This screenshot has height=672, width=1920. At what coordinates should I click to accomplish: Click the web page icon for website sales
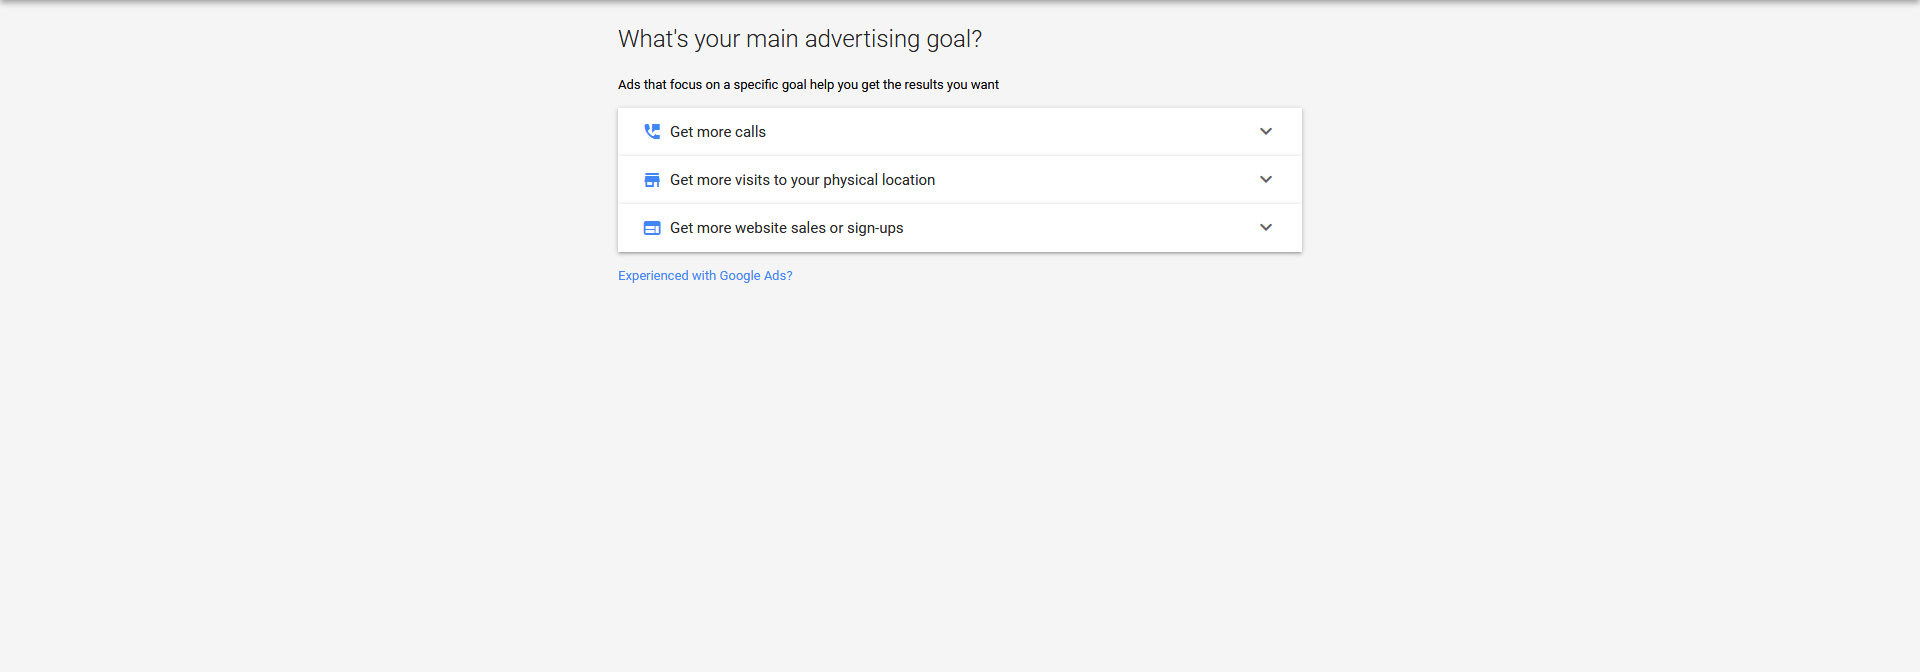[652, 228]
